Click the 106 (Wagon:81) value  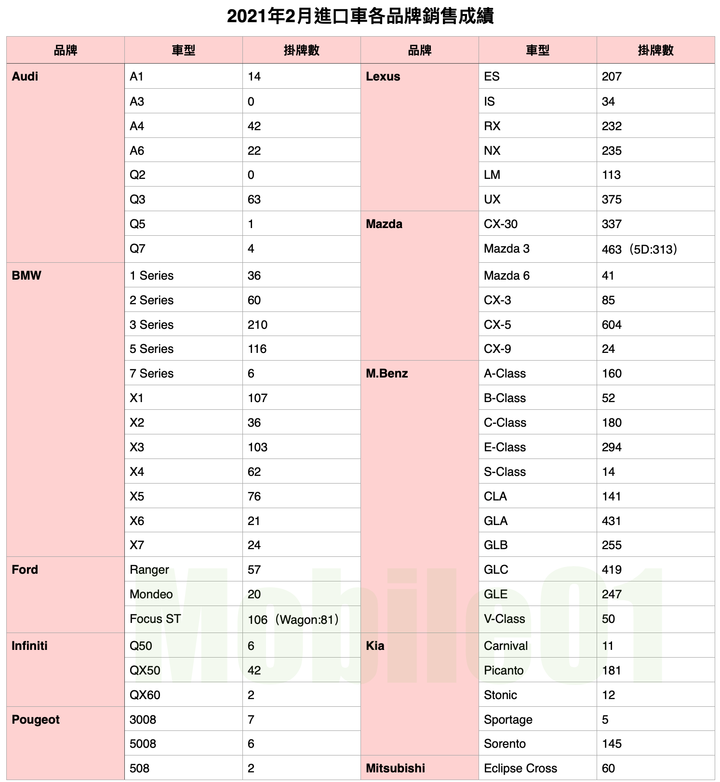(x=293, y=620)
